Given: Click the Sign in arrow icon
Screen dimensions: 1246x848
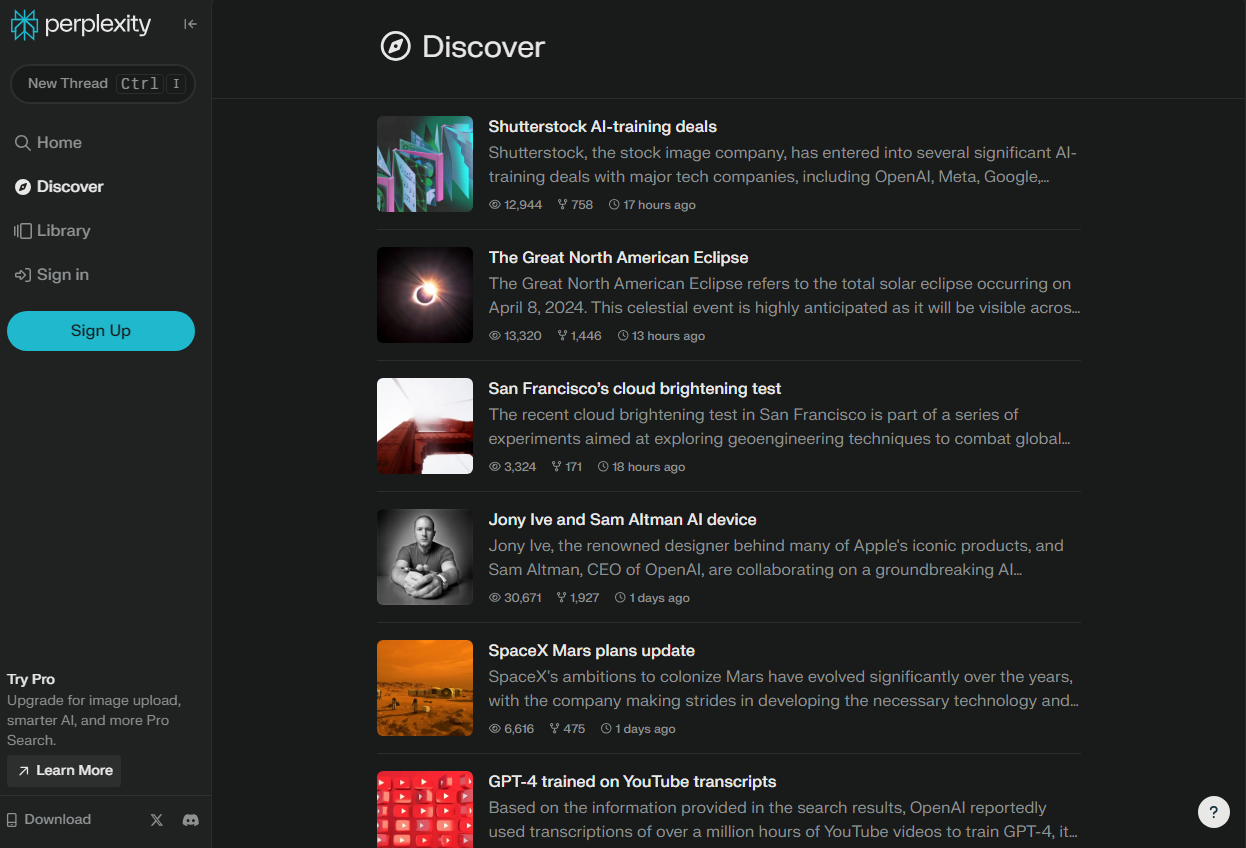Looking at the screenshot, I should [x=22, y=275].
